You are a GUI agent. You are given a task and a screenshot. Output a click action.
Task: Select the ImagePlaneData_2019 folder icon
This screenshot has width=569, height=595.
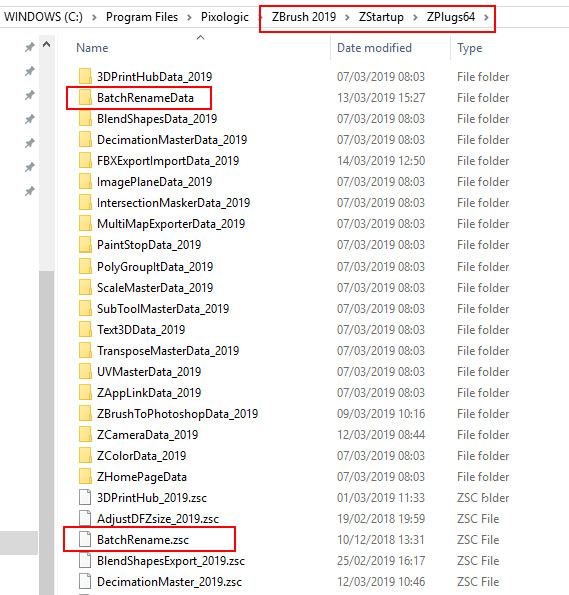coord(85,182)
